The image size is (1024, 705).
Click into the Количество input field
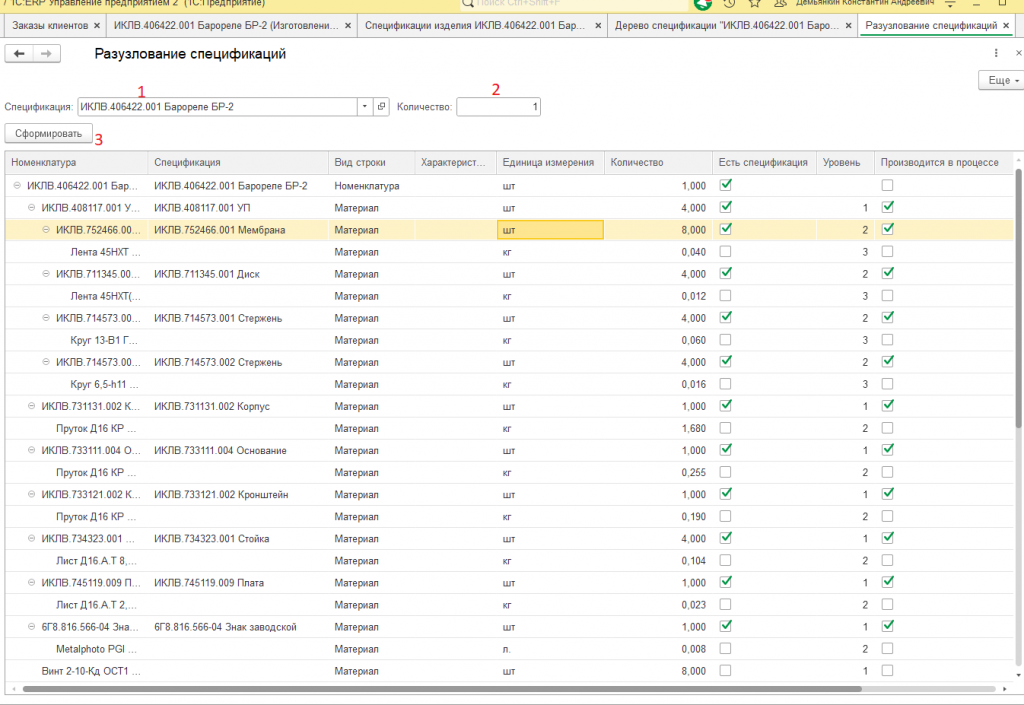[x=498, y=106]
